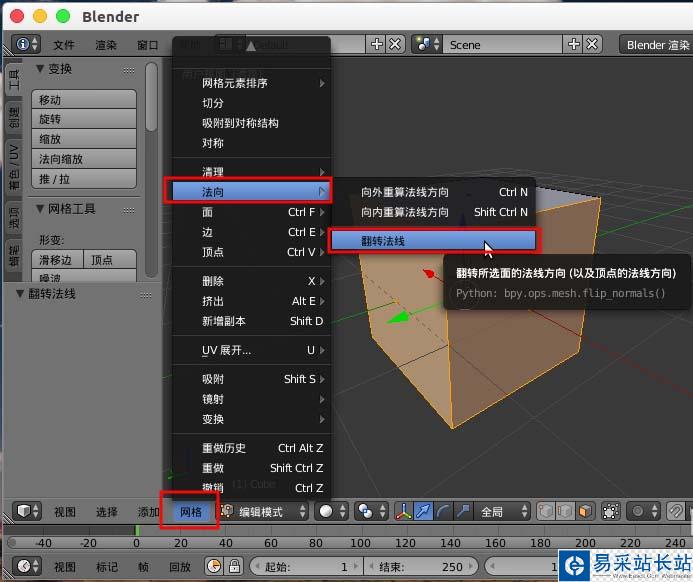Select 切分 in the mesh menu
The width and height of the screenshot is (693, 582).
pyautogui.click(x=251, y=103)
